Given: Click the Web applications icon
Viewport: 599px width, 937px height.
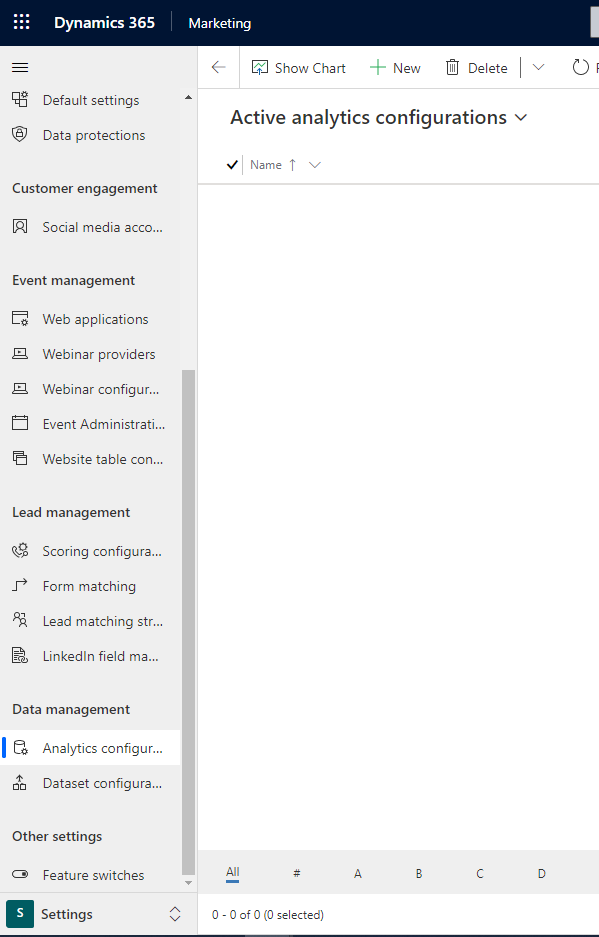Looking at the screenshot, I should (20, 319).
